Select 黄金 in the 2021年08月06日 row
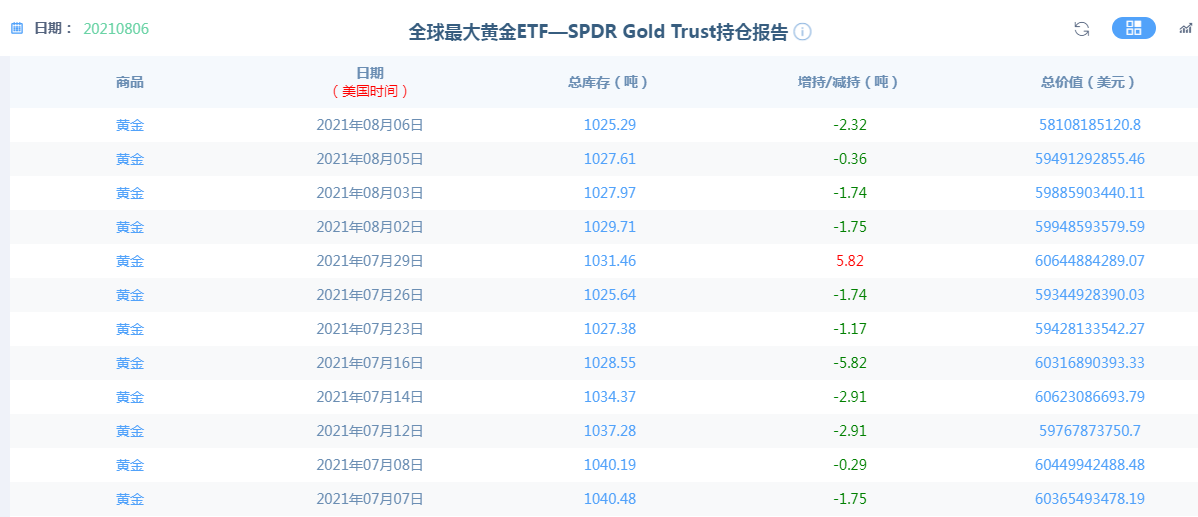Image resolution: width=1198 pixels, height=517 pixels. [130, 125]
